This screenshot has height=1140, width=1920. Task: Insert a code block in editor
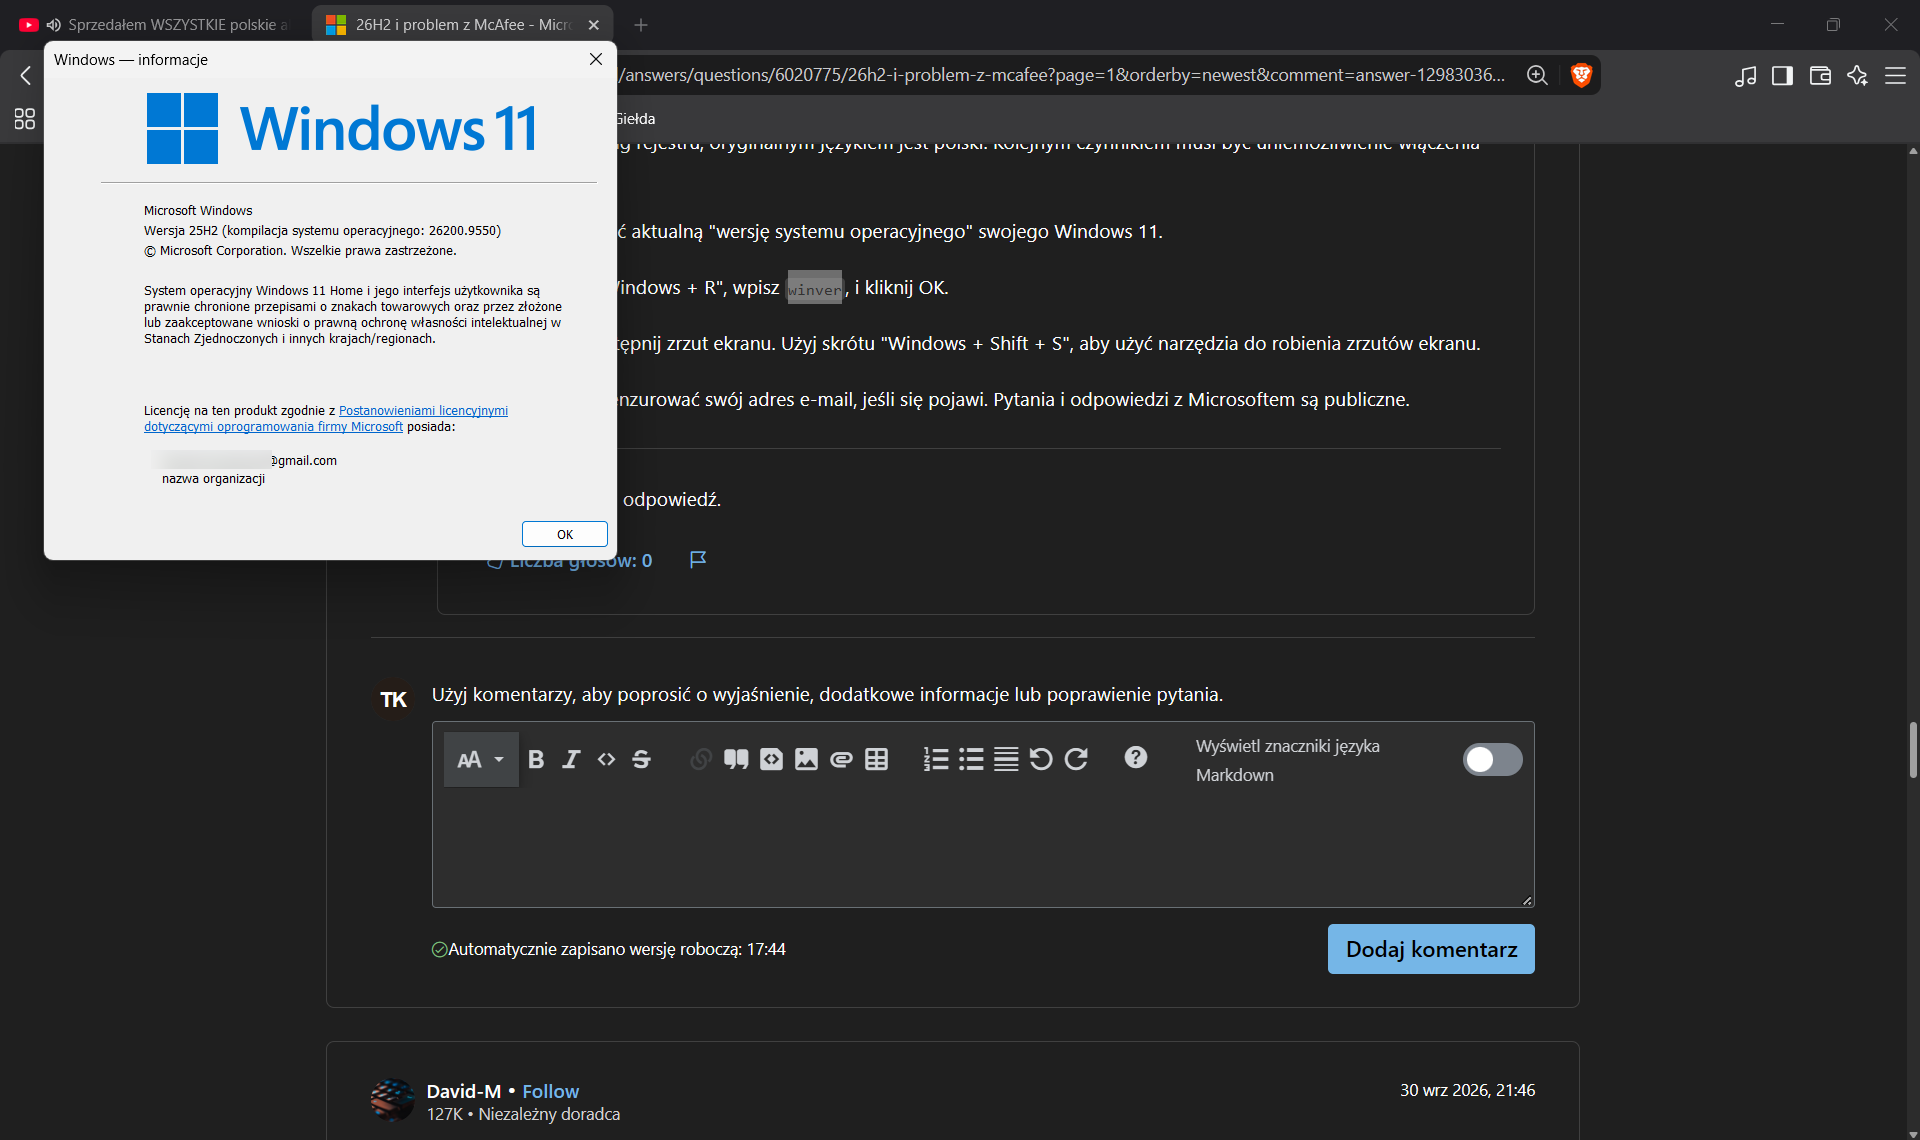(771, 760)
